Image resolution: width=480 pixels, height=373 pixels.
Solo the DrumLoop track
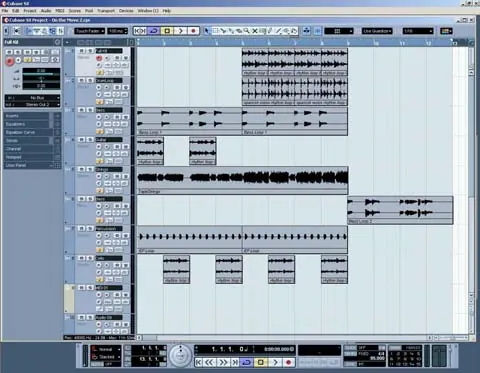click(x=90, y=81)
